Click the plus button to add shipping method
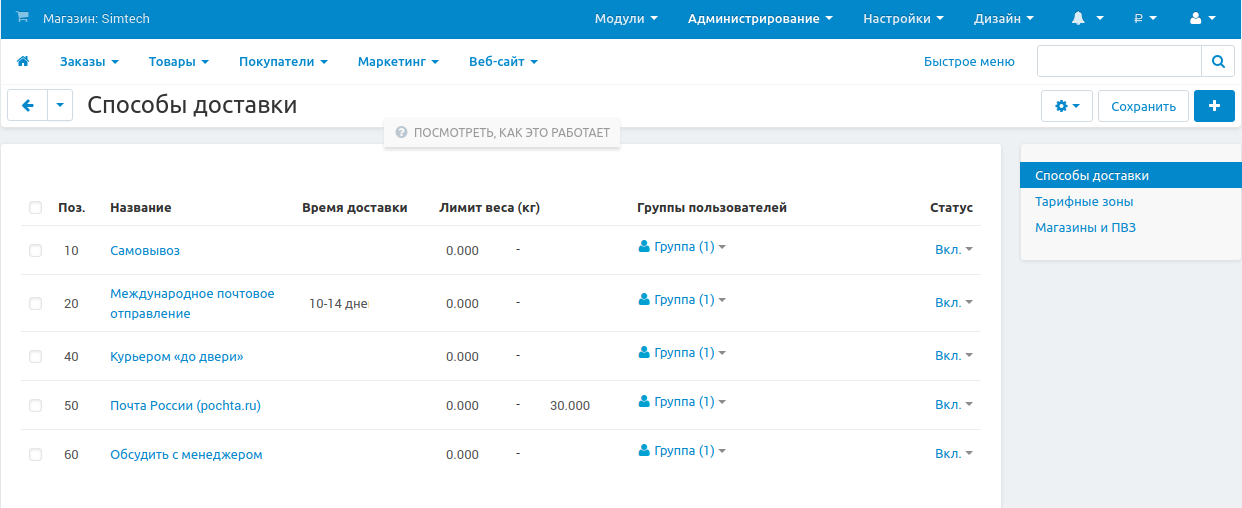Screen dimensions: 1242x508 pos(1214,106)
